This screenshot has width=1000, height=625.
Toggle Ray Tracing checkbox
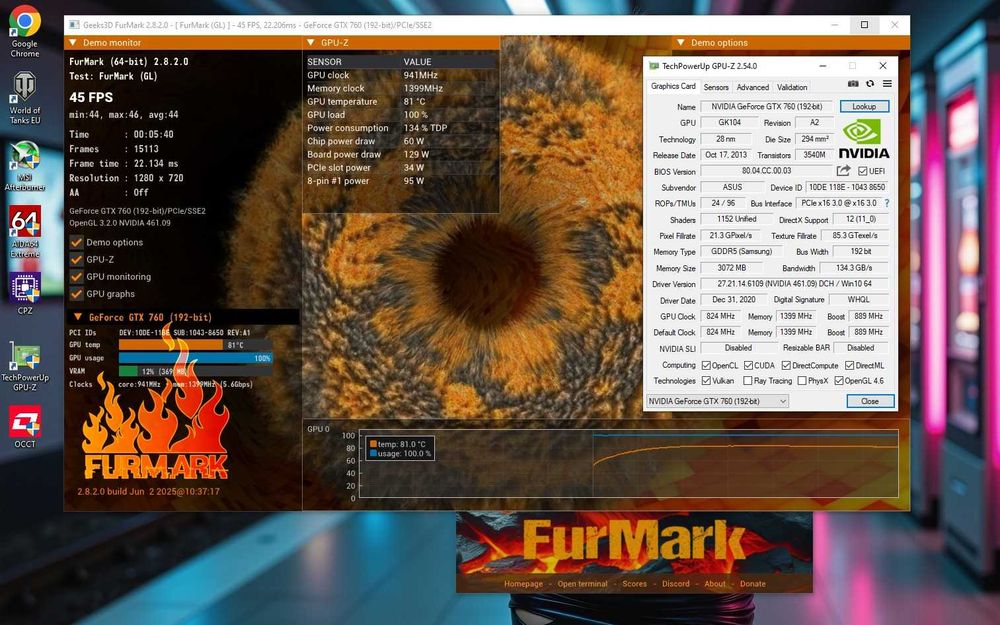[x=748, y=381]
